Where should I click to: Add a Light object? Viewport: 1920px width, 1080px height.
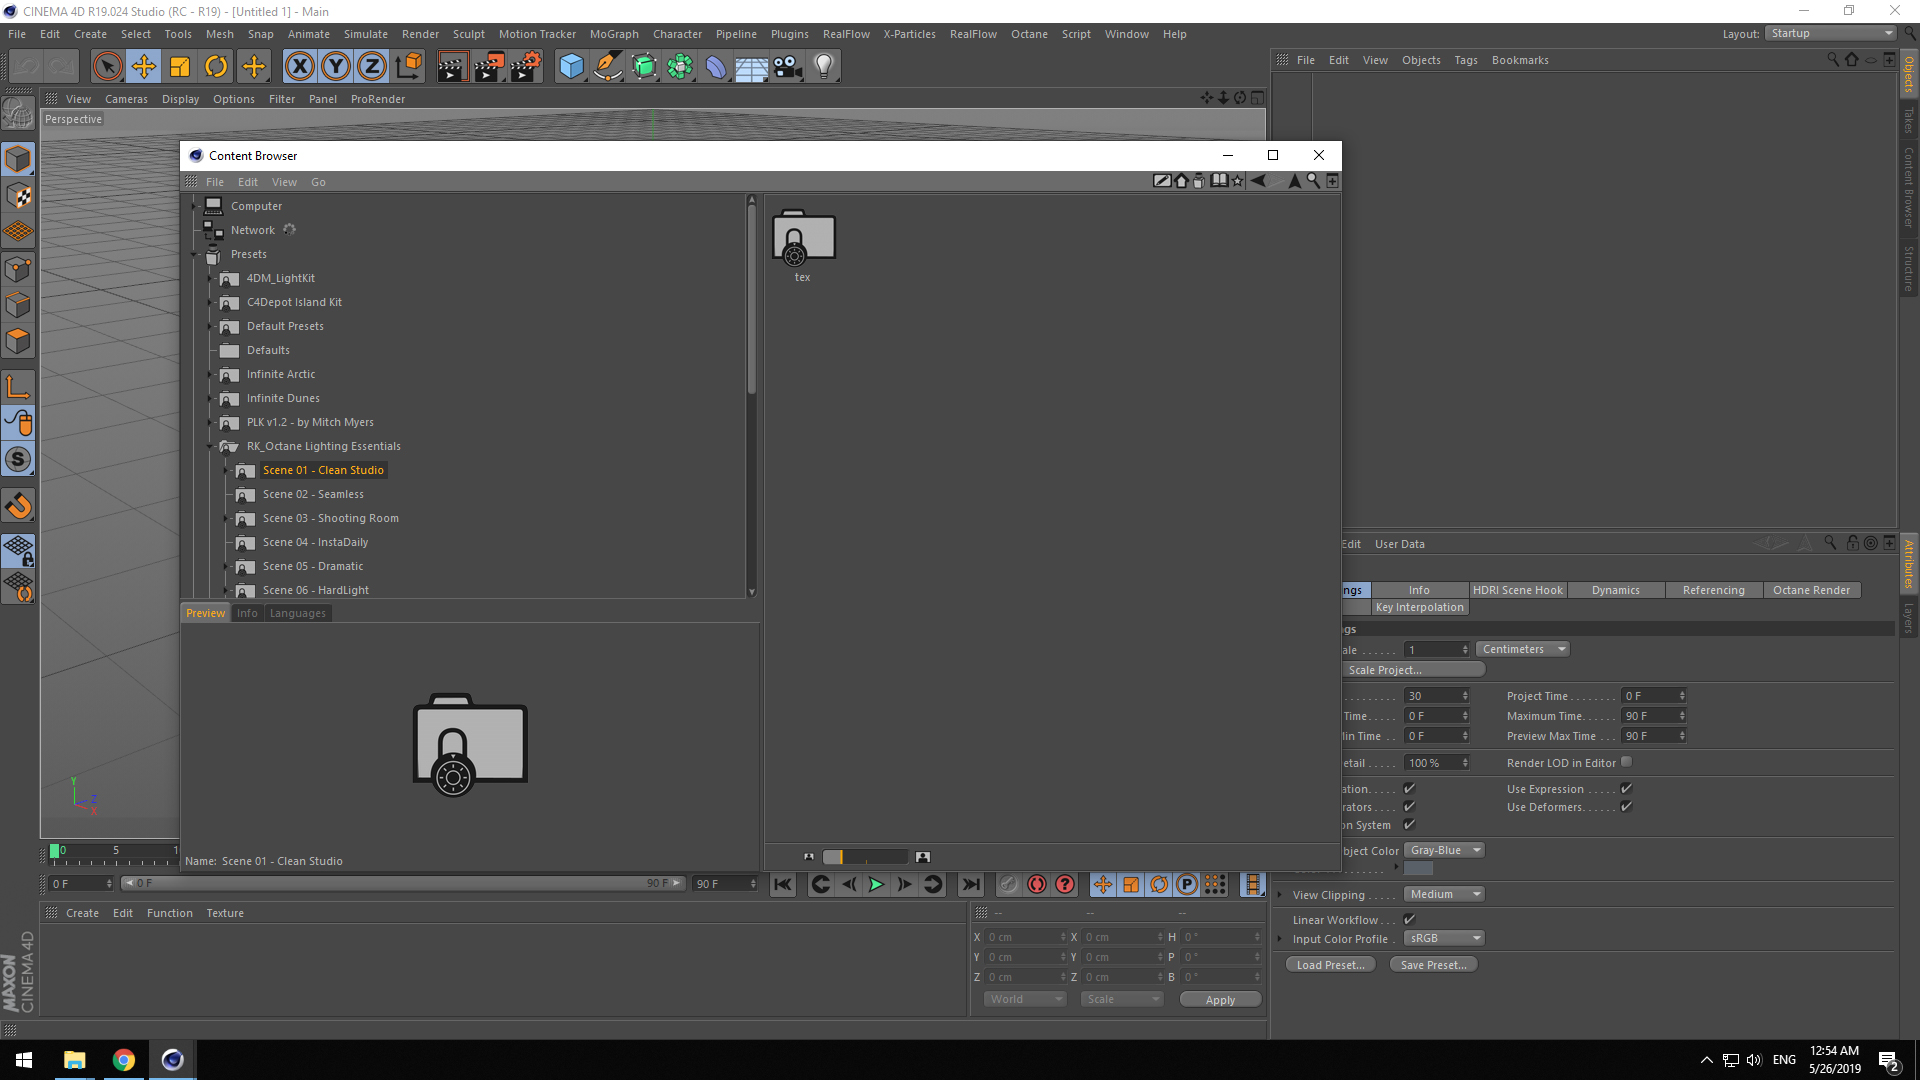tap(824, 67)
